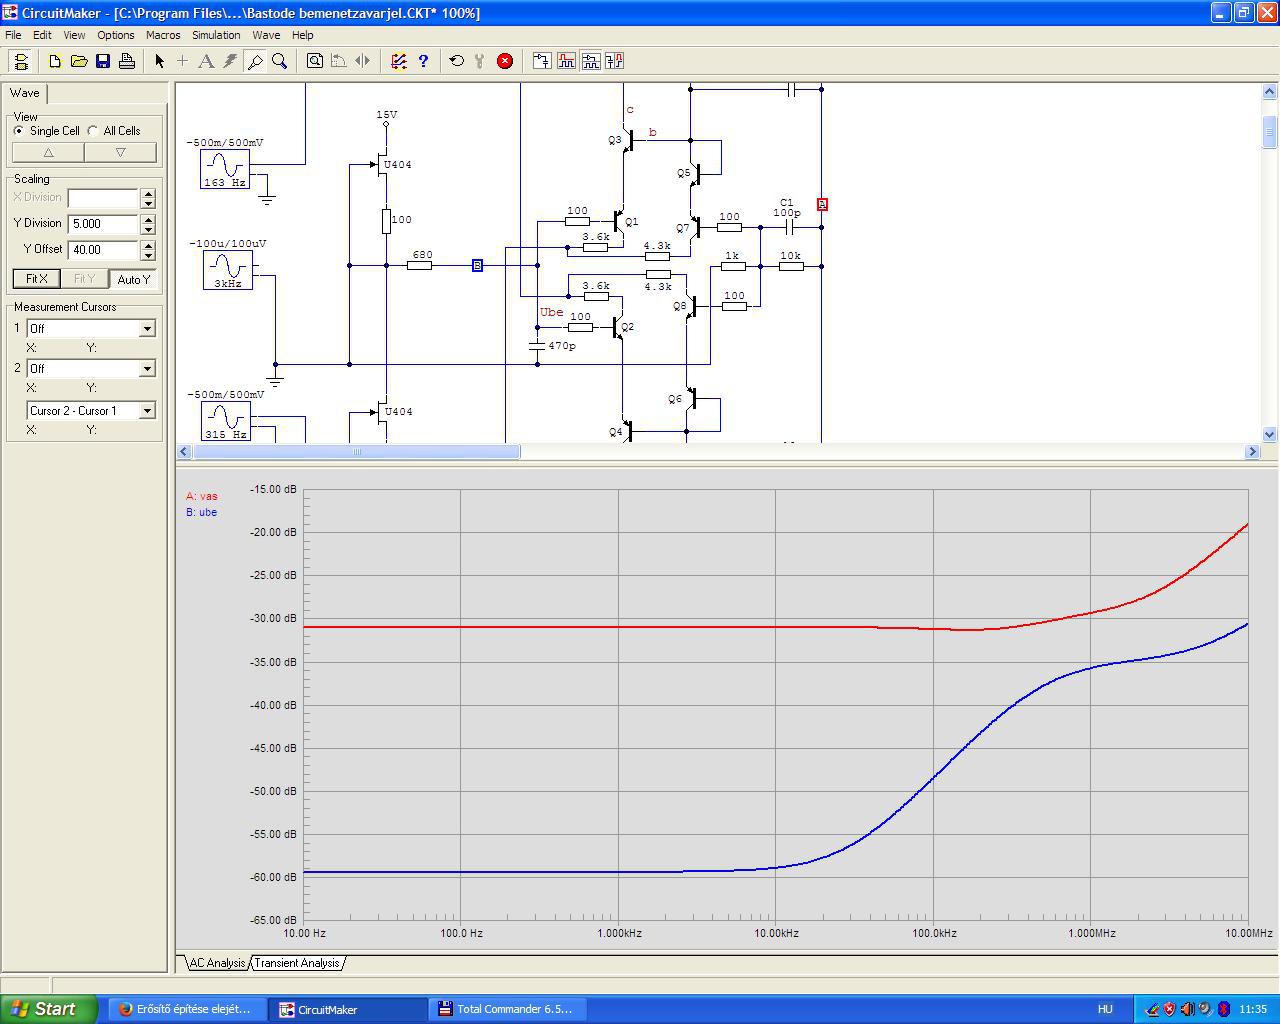Click the Y Division input field

[x=103, y=224]
